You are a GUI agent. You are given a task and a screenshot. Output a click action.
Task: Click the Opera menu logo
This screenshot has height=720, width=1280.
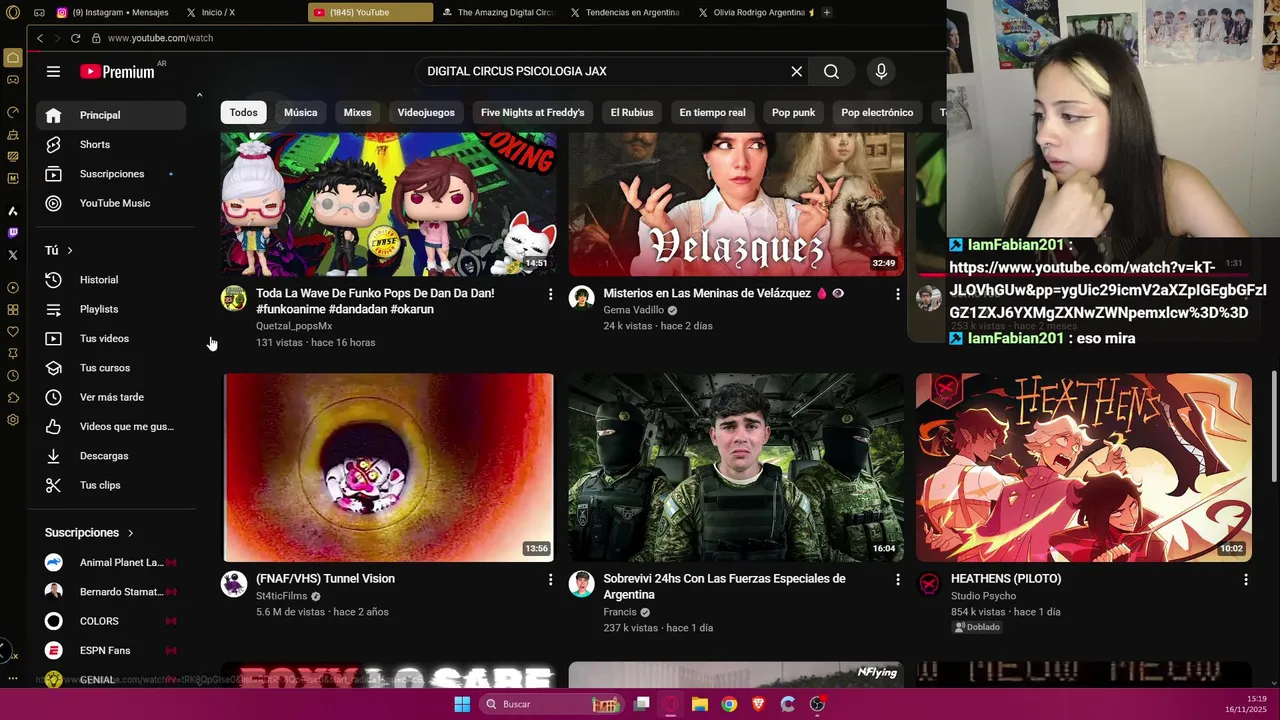point(13,13)
